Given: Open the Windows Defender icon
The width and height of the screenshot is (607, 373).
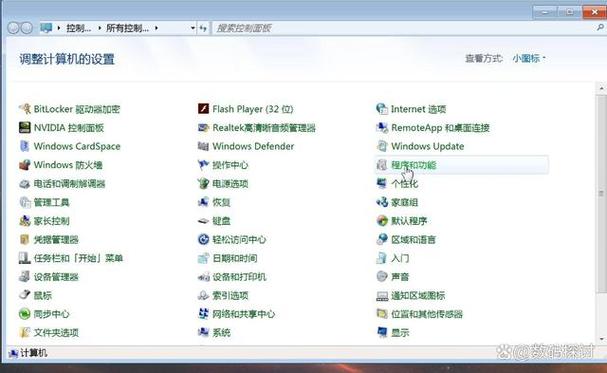Looking at the screenshot, I should (x=204, y=146).
